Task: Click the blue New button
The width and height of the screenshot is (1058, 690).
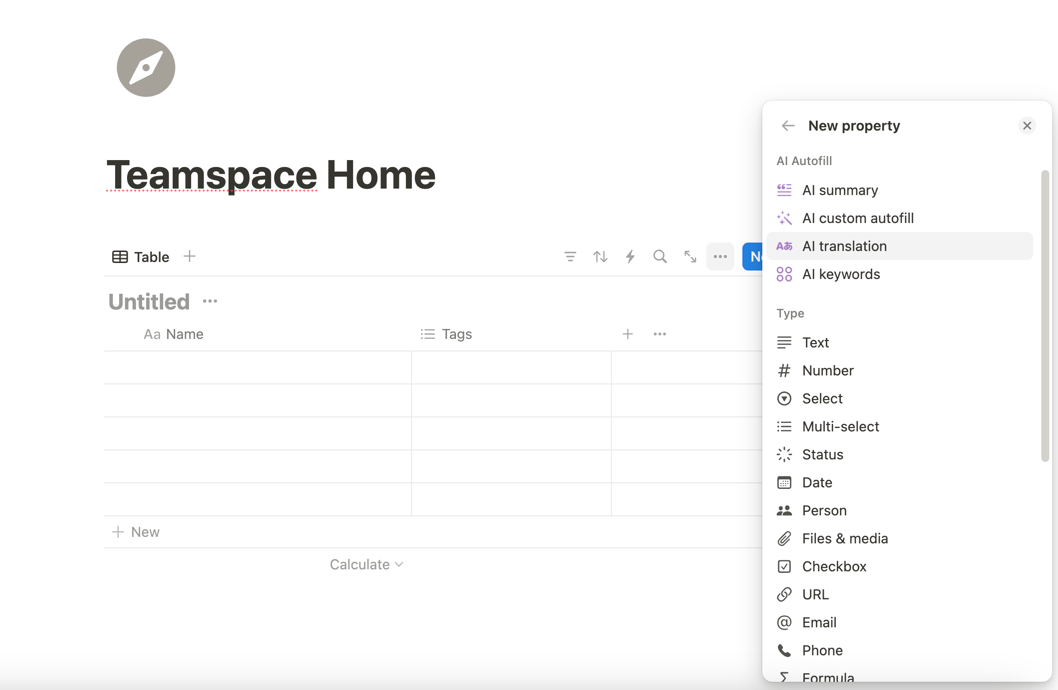Action: coord(753,257)
